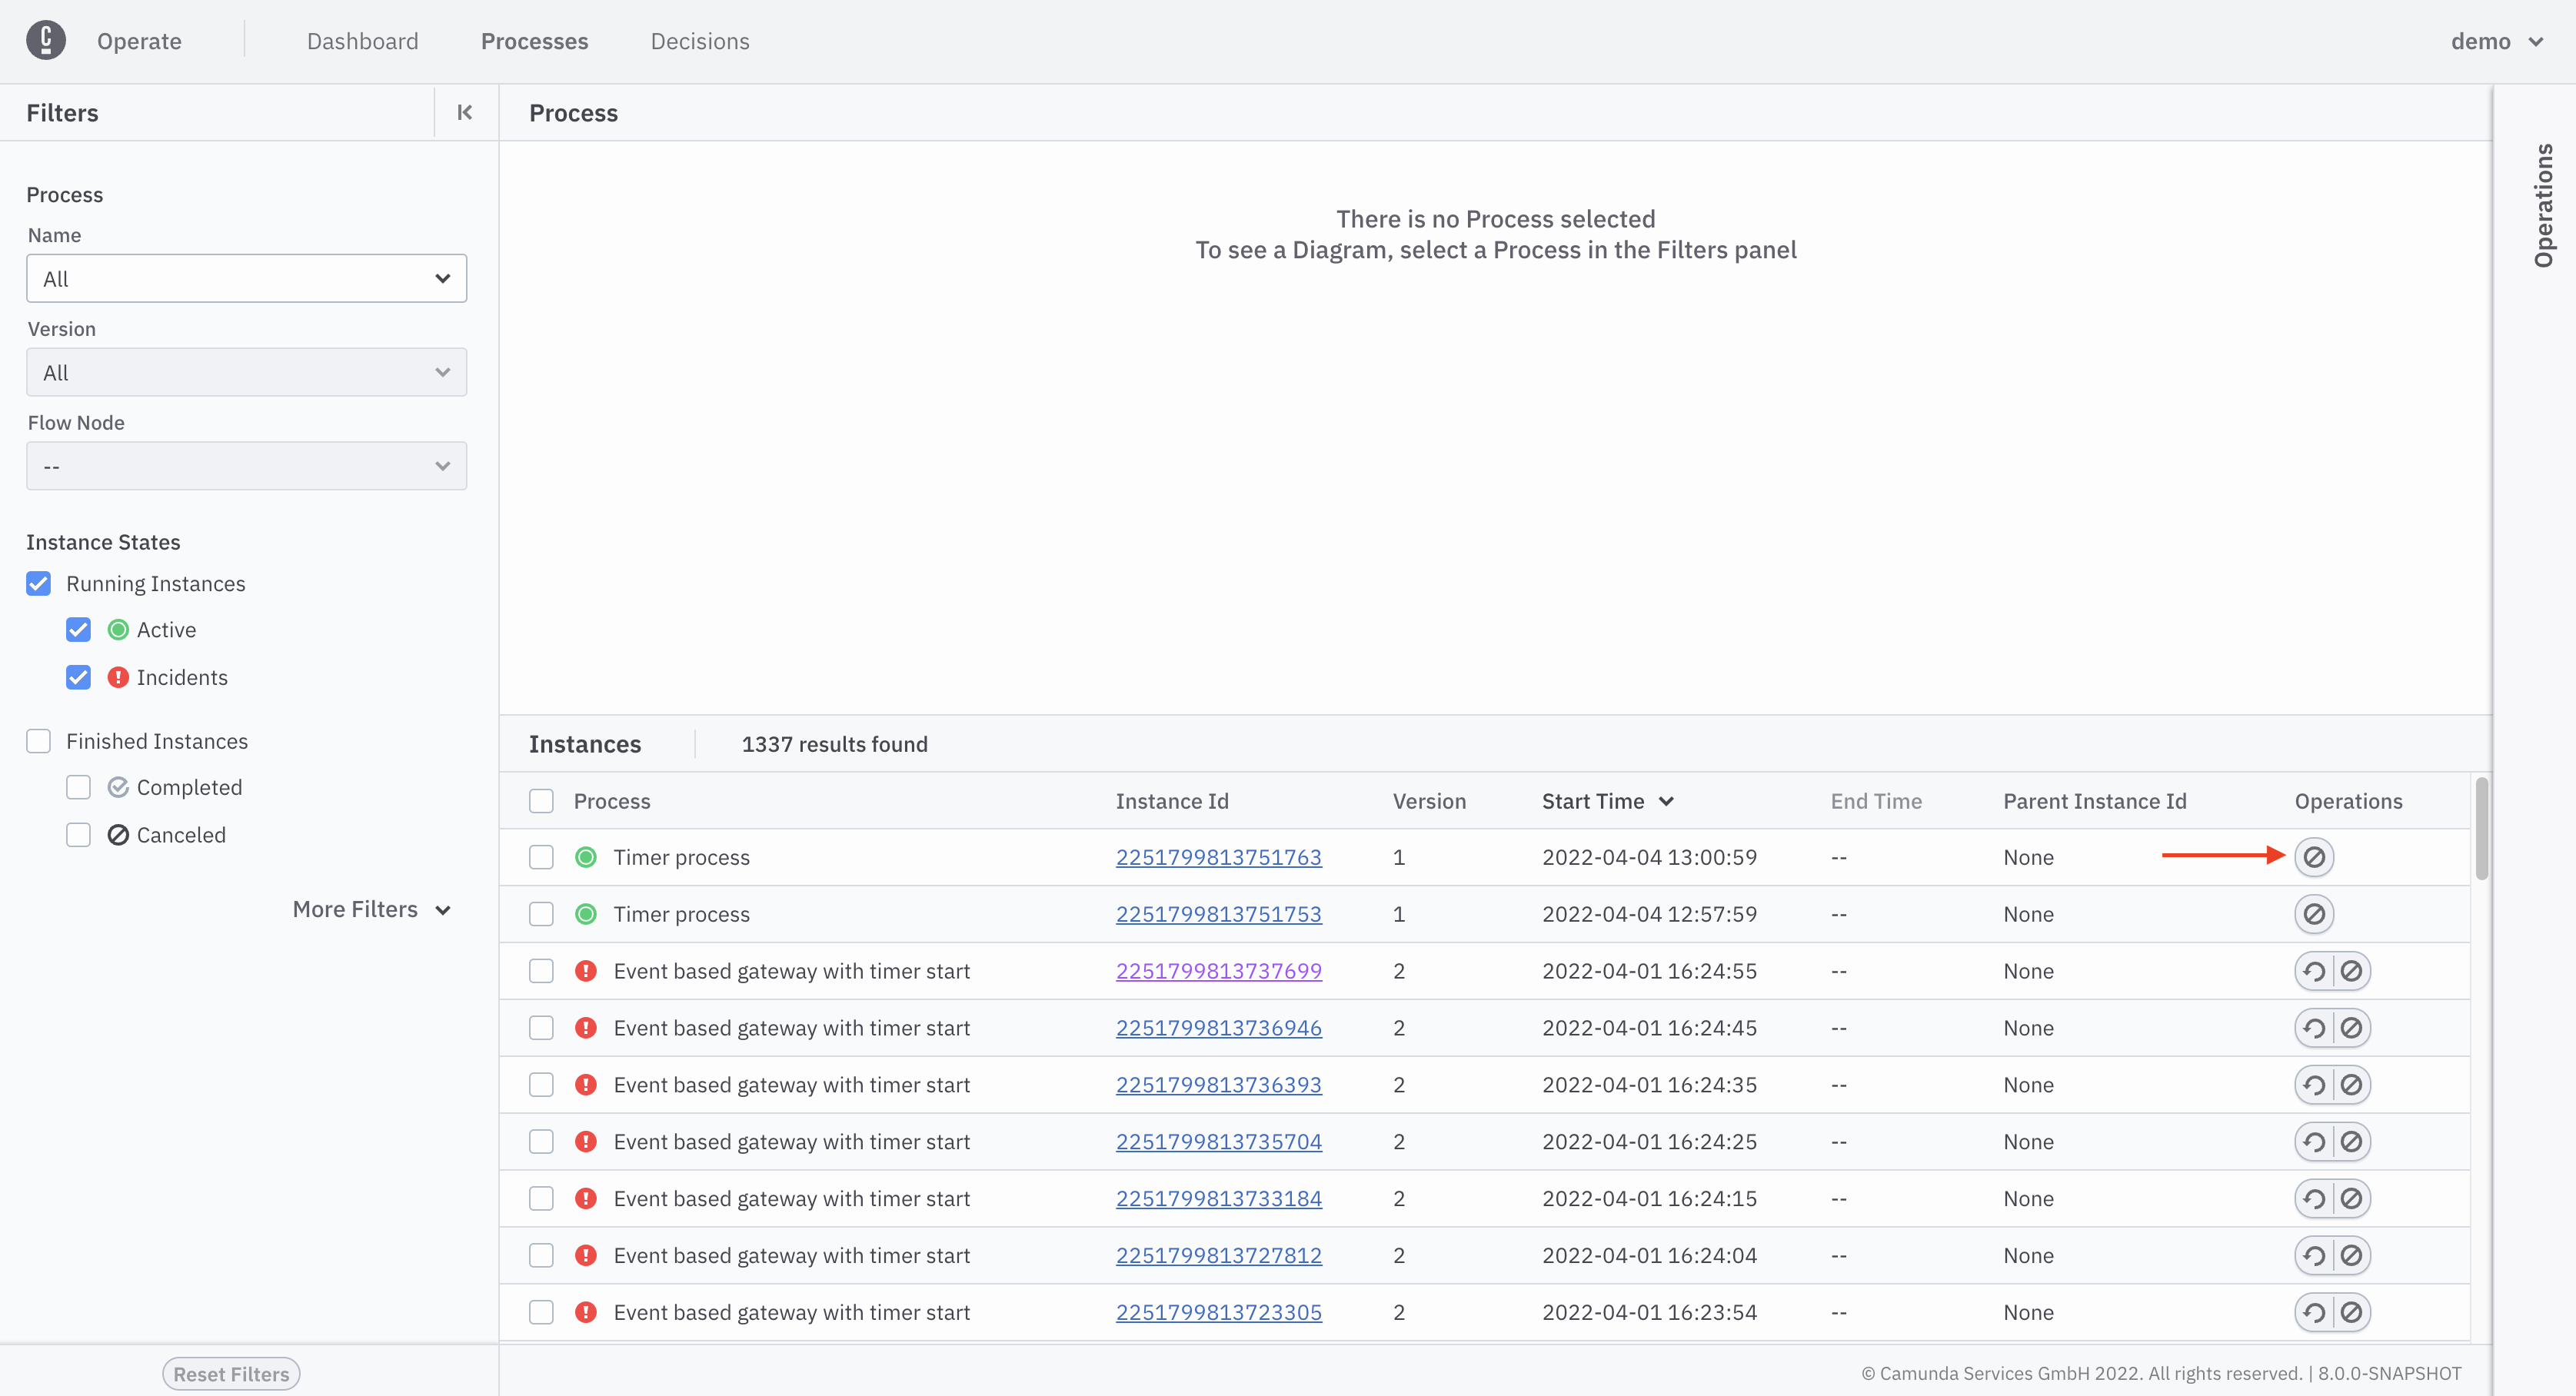Click the Camunda logo

click(x=46, y=40)
